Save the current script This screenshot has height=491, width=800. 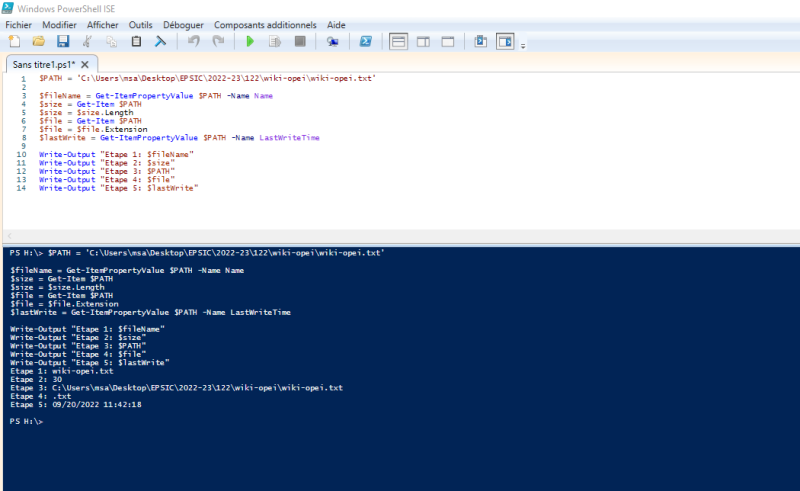tap(63, 41)
